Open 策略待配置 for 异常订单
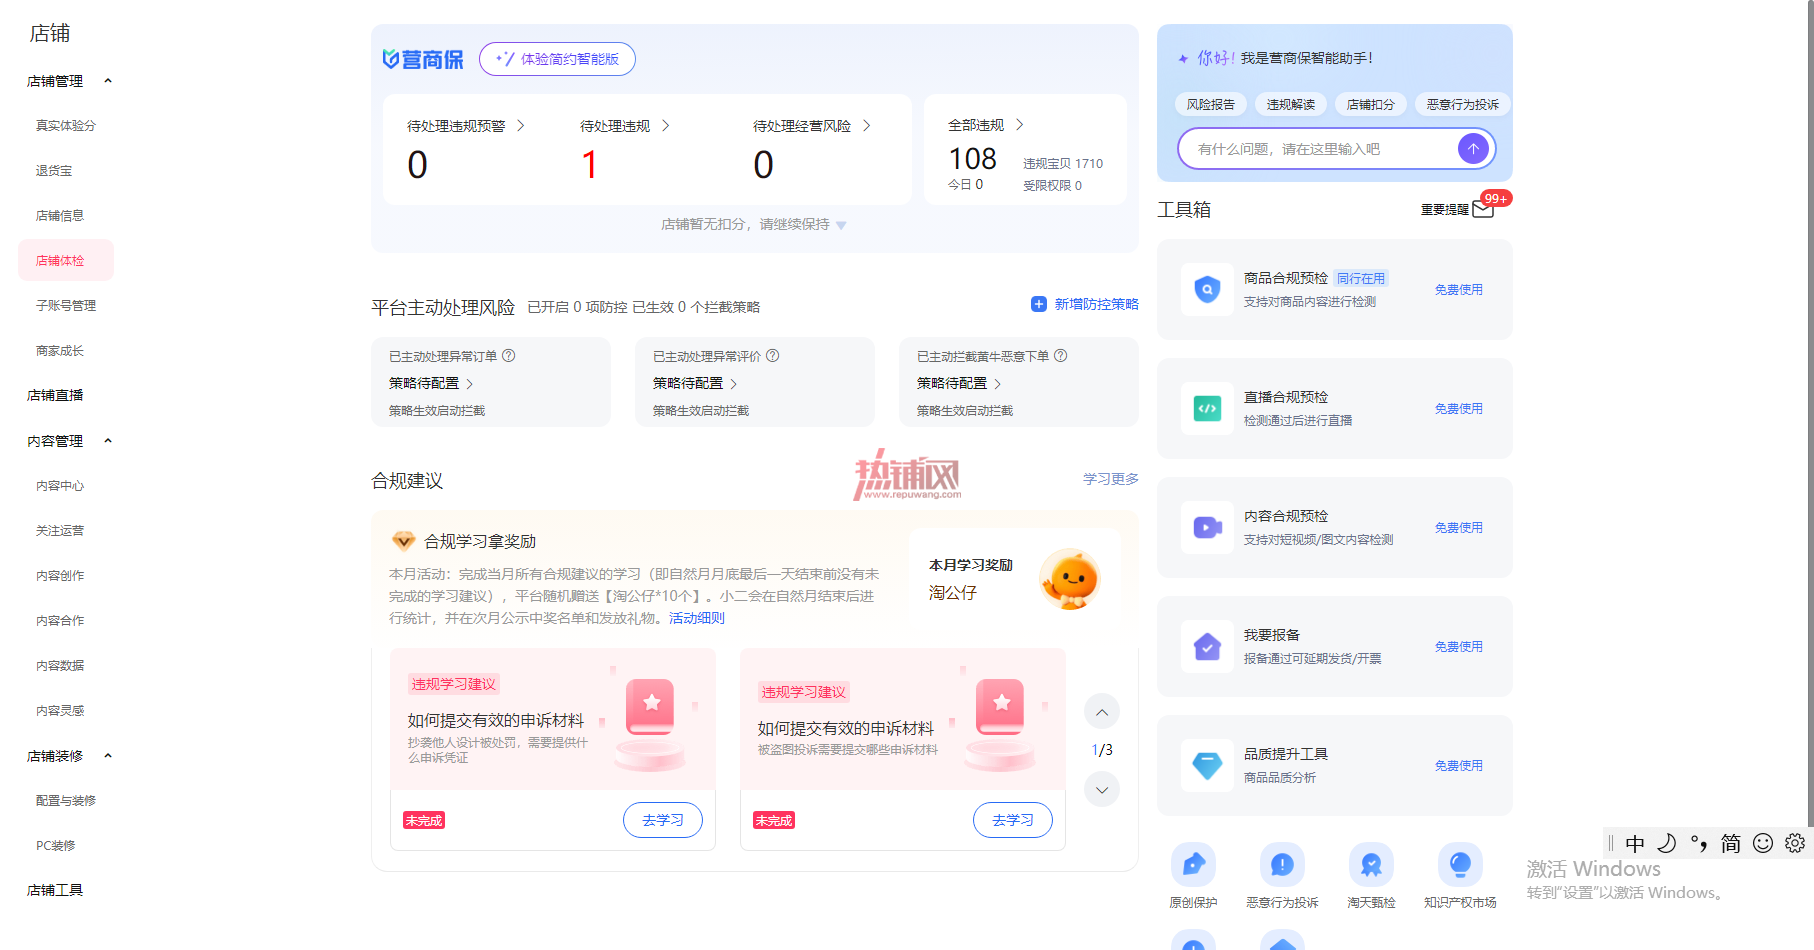1814x950 pixels. 431,383
